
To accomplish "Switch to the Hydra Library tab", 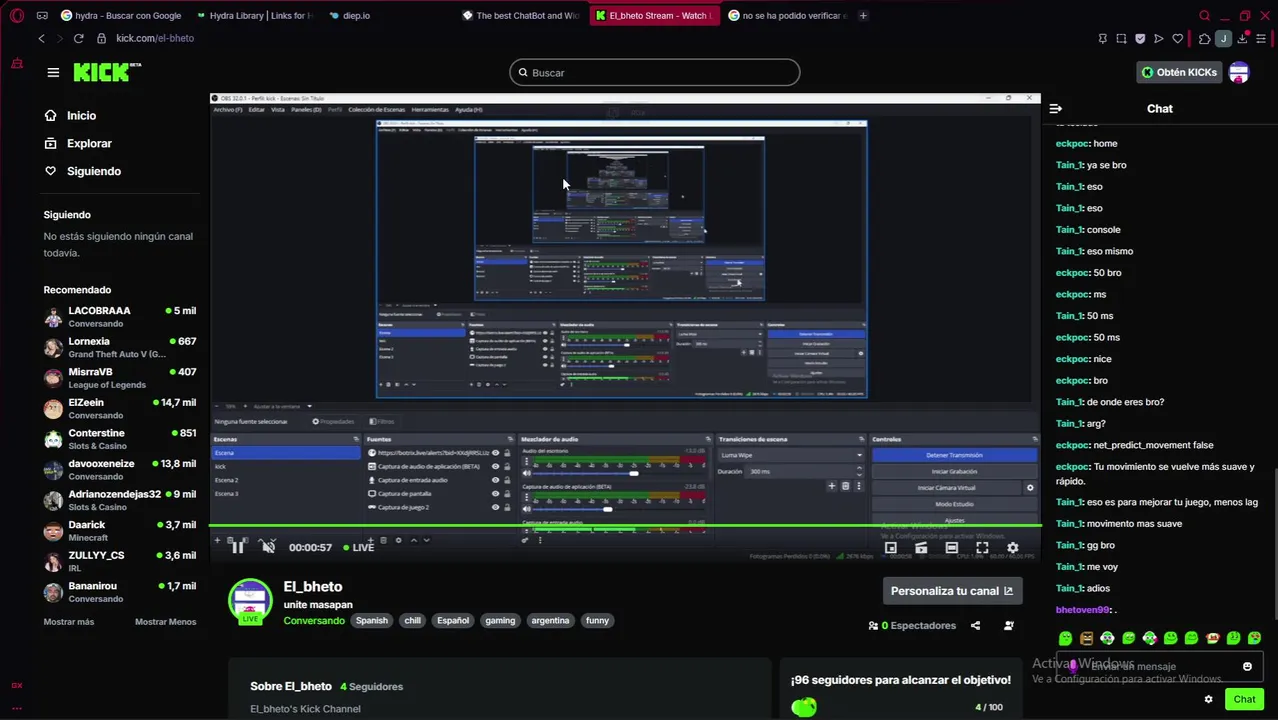I will [255, 16].
